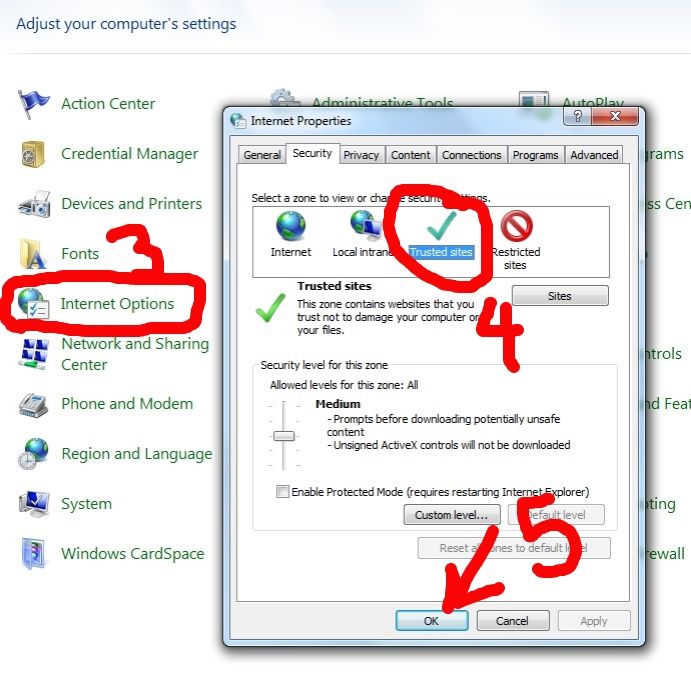Open Network and Sharing Center link
The image size is (691, 684).
(135, 354)
